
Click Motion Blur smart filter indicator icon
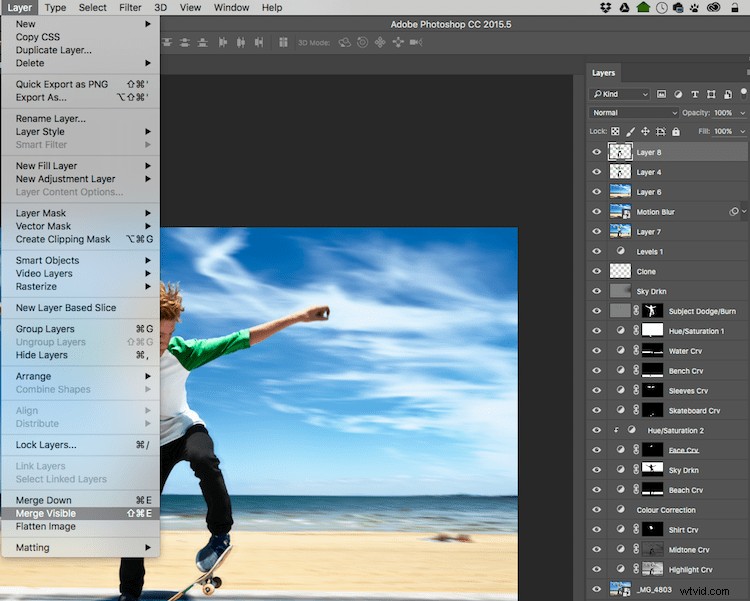734,211
